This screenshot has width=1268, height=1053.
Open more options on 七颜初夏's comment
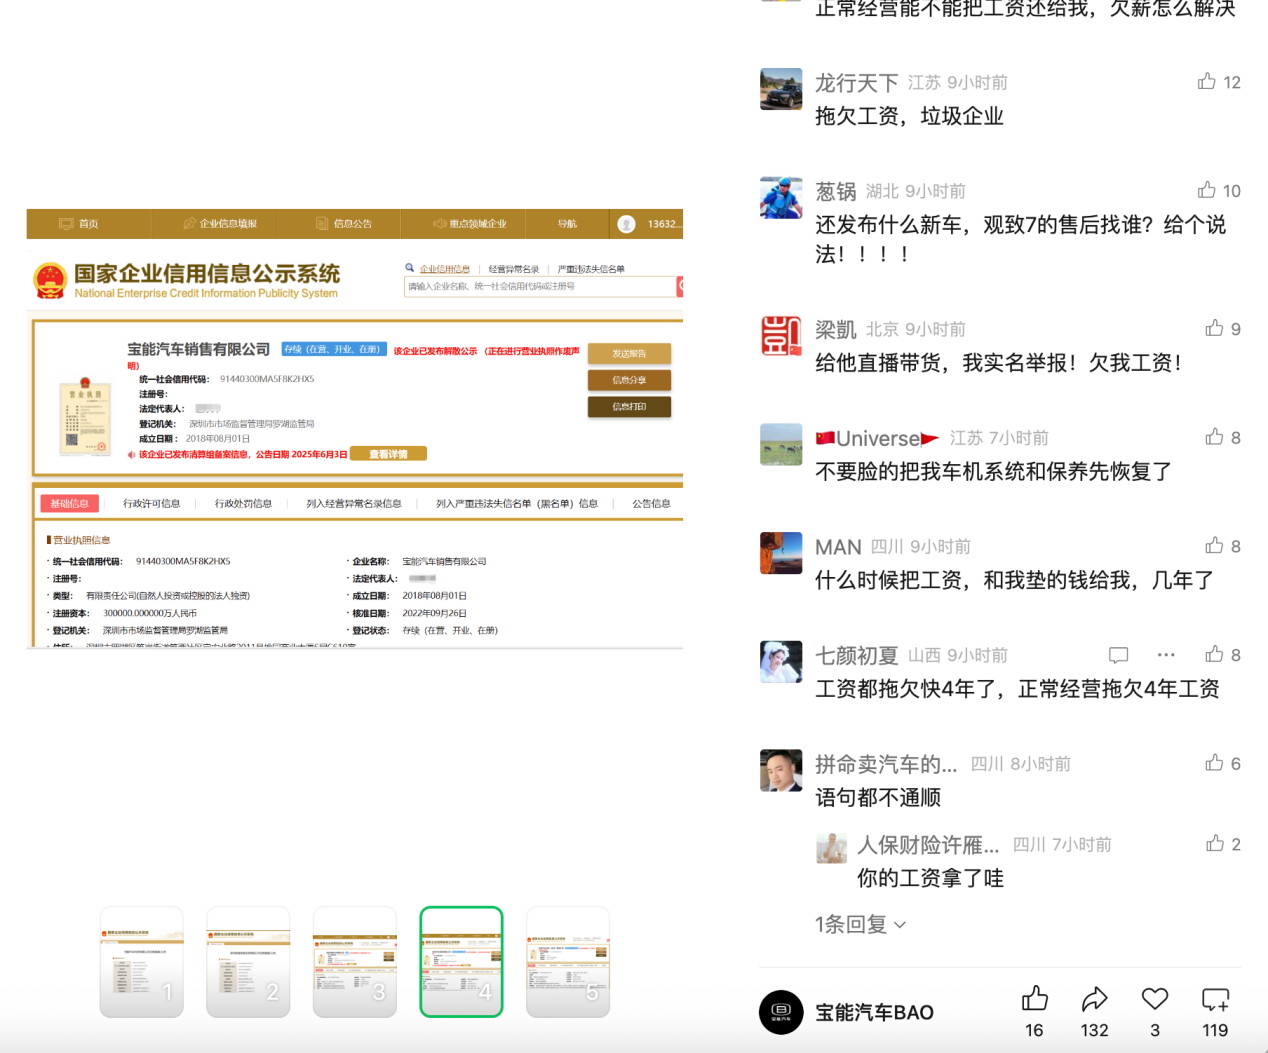pyautogui.click(x=1166, y=655)
